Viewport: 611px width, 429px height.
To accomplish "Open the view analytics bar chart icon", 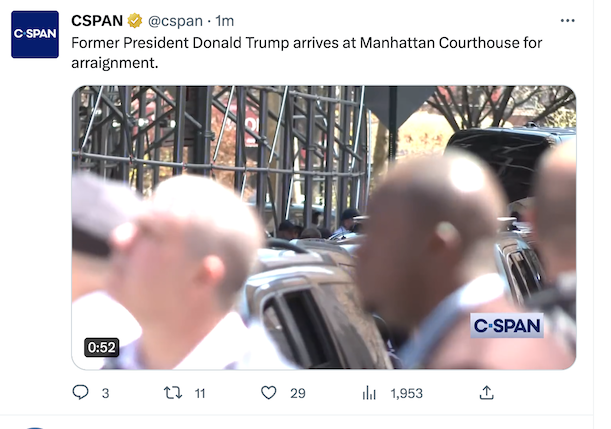I will 369,393.
